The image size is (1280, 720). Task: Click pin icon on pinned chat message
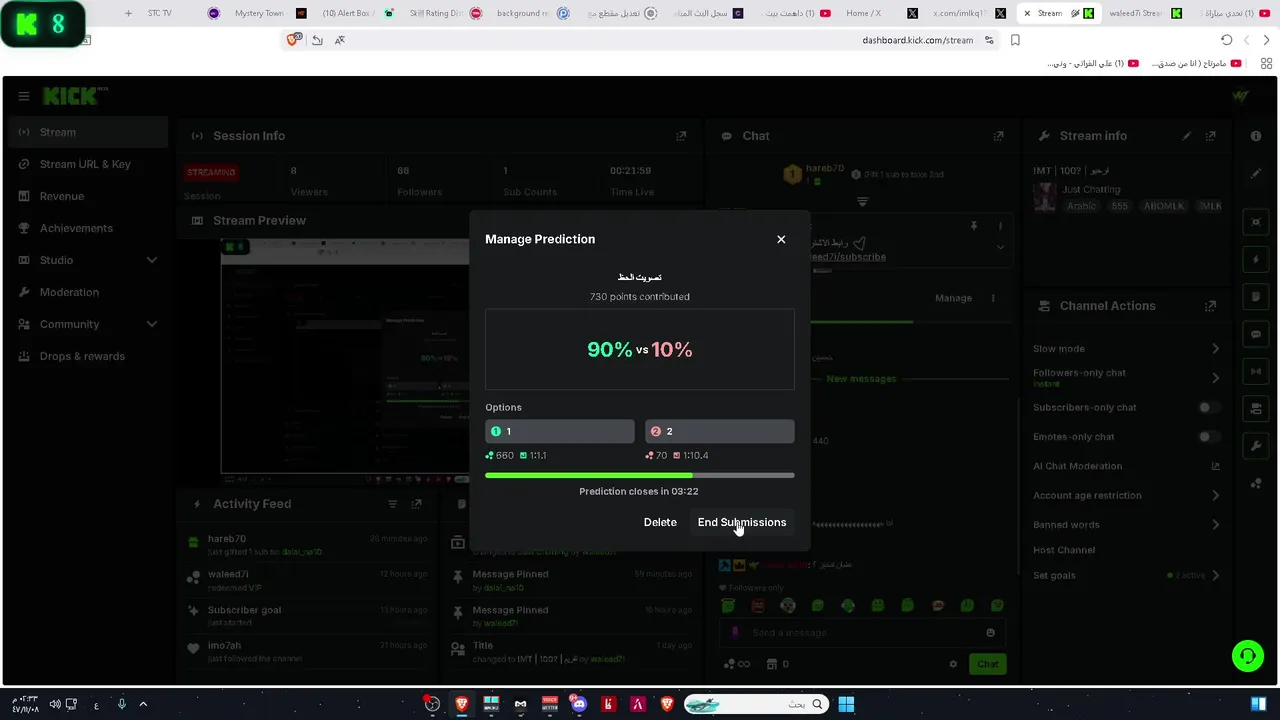point(974,226)
